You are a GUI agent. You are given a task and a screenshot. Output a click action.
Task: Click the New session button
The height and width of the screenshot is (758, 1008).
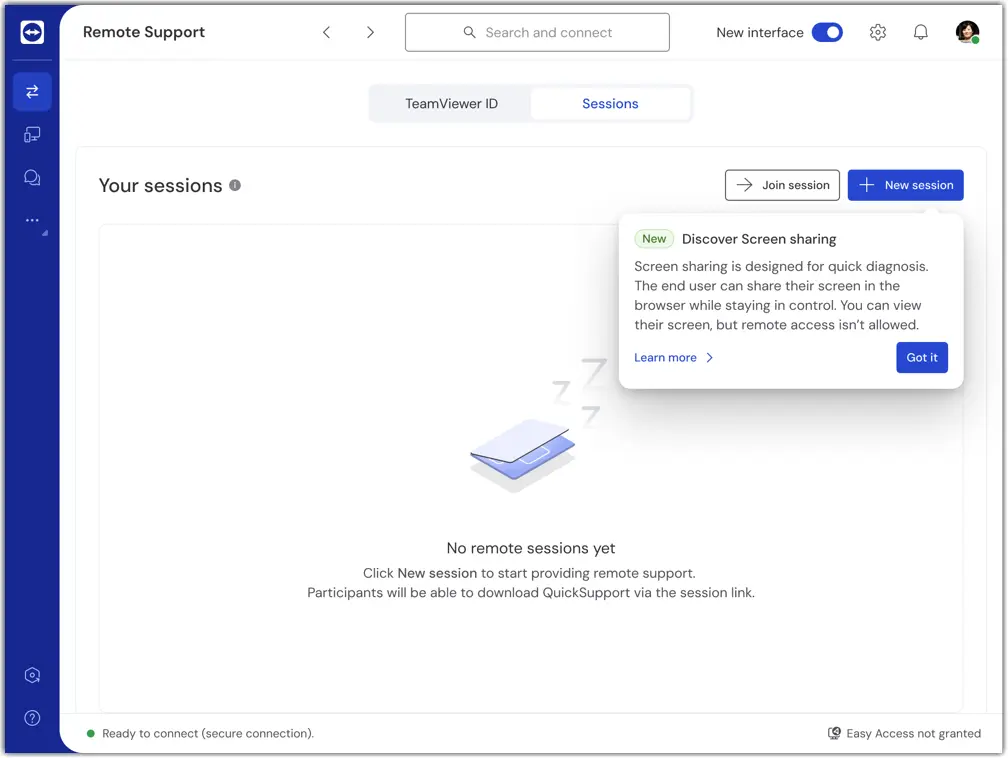click(x=905, y=185)
